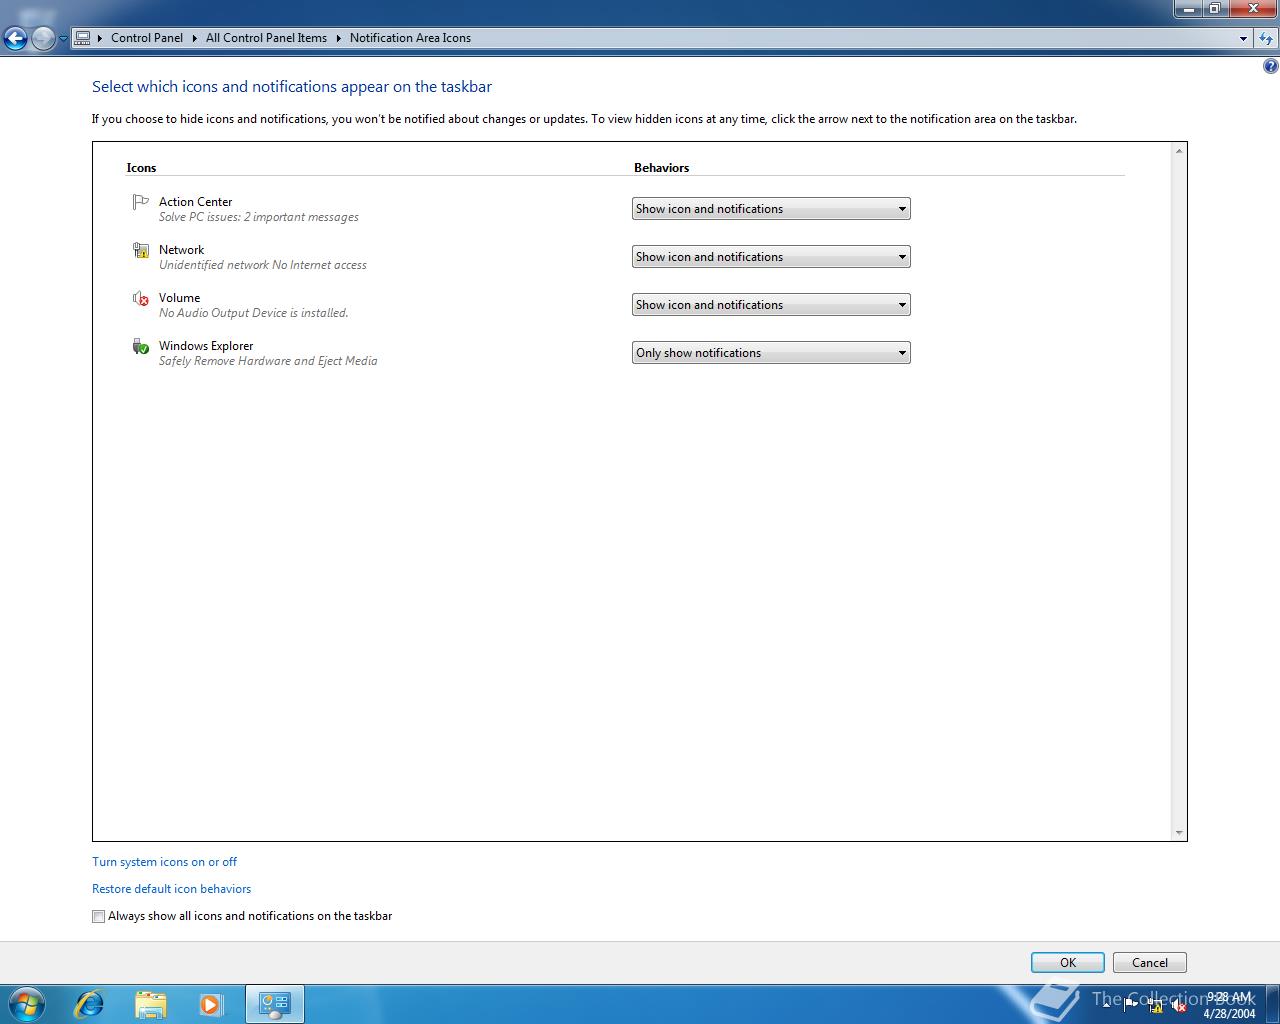Click the computer icon in the address bar
1280x1024 pixels.
[x=83, y=38]
